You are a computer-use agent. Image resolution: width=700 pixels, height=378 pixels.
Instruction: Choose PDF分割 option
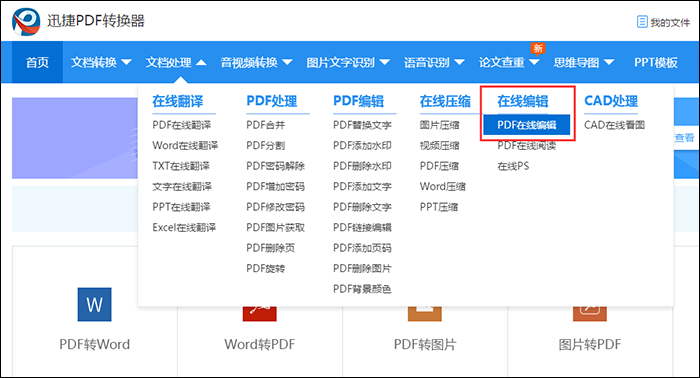coord(265,145)
